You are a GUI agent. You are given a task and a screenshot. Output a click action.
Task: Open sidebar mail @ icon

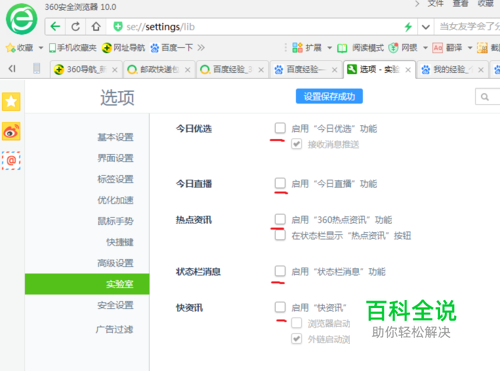pos(11,161)
